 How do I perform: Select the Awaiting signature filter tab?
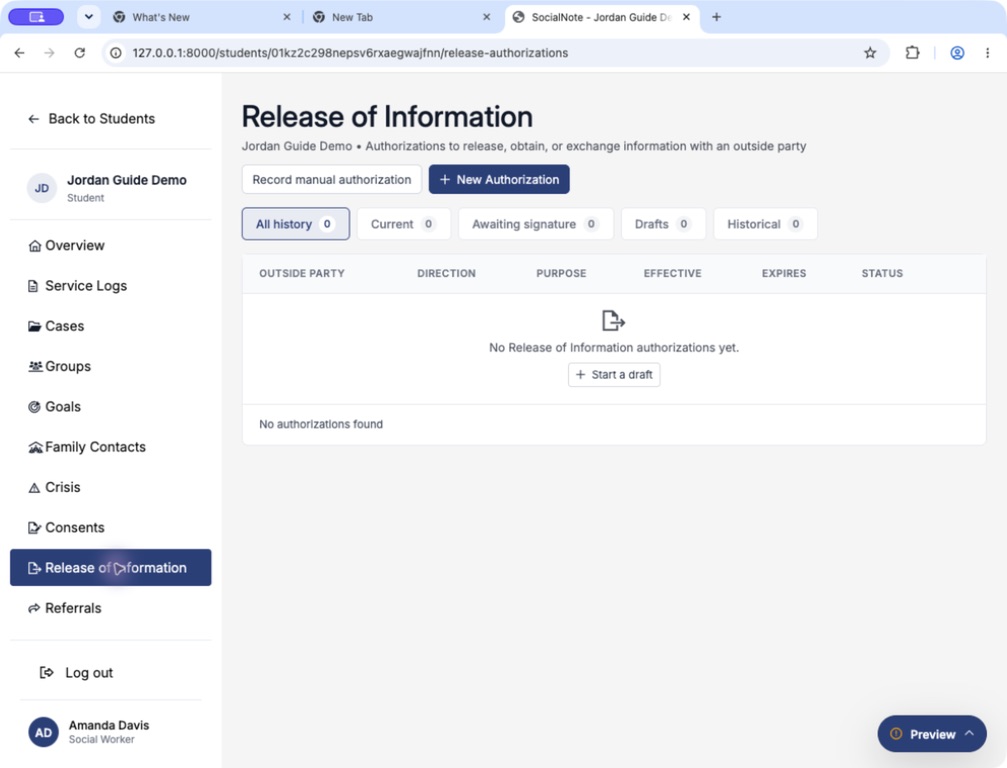pos(536,224)
